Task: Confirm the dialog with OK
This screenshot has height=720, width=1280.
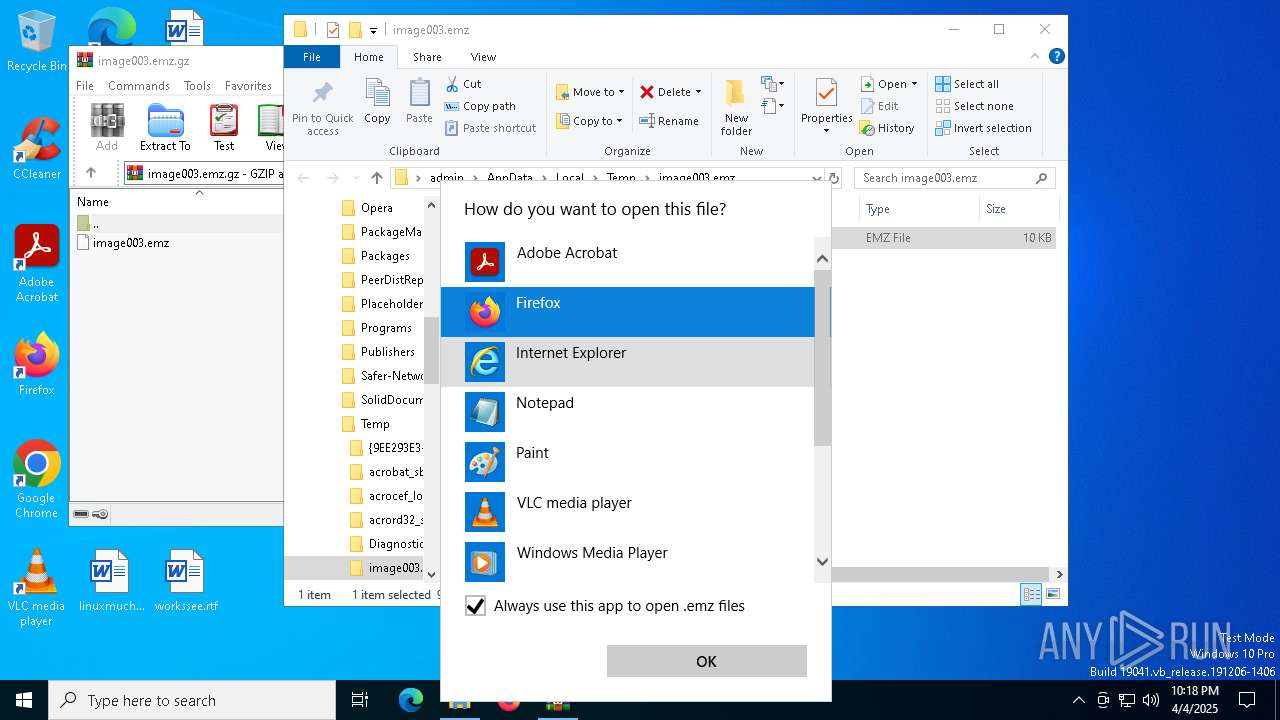Action: pyautogui.click(x=706, y=661)
